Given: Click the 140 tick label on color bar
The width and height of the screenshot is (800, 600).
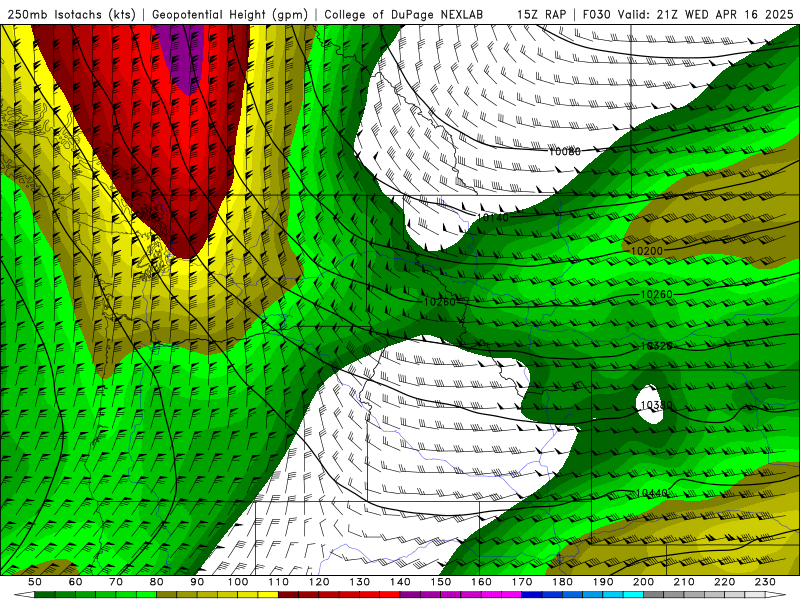Looking at the screenshot, I should click(400, 582).
